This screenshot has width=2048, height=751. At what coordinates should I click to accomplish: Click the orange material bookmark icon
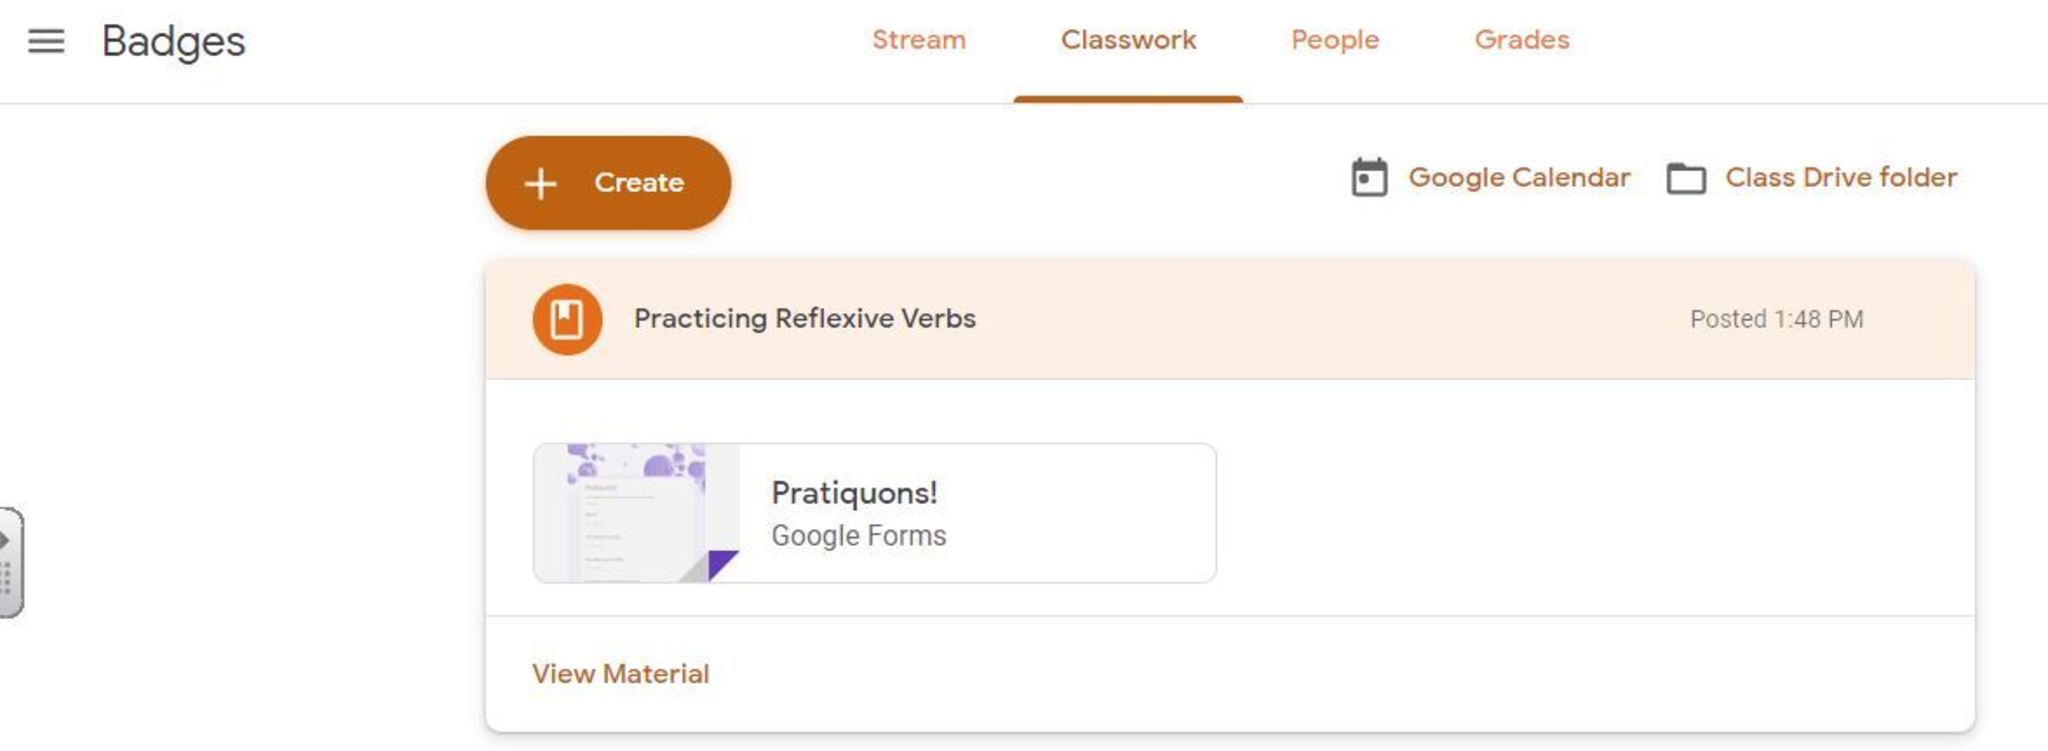pyautogui.click(x=567, y=320)
